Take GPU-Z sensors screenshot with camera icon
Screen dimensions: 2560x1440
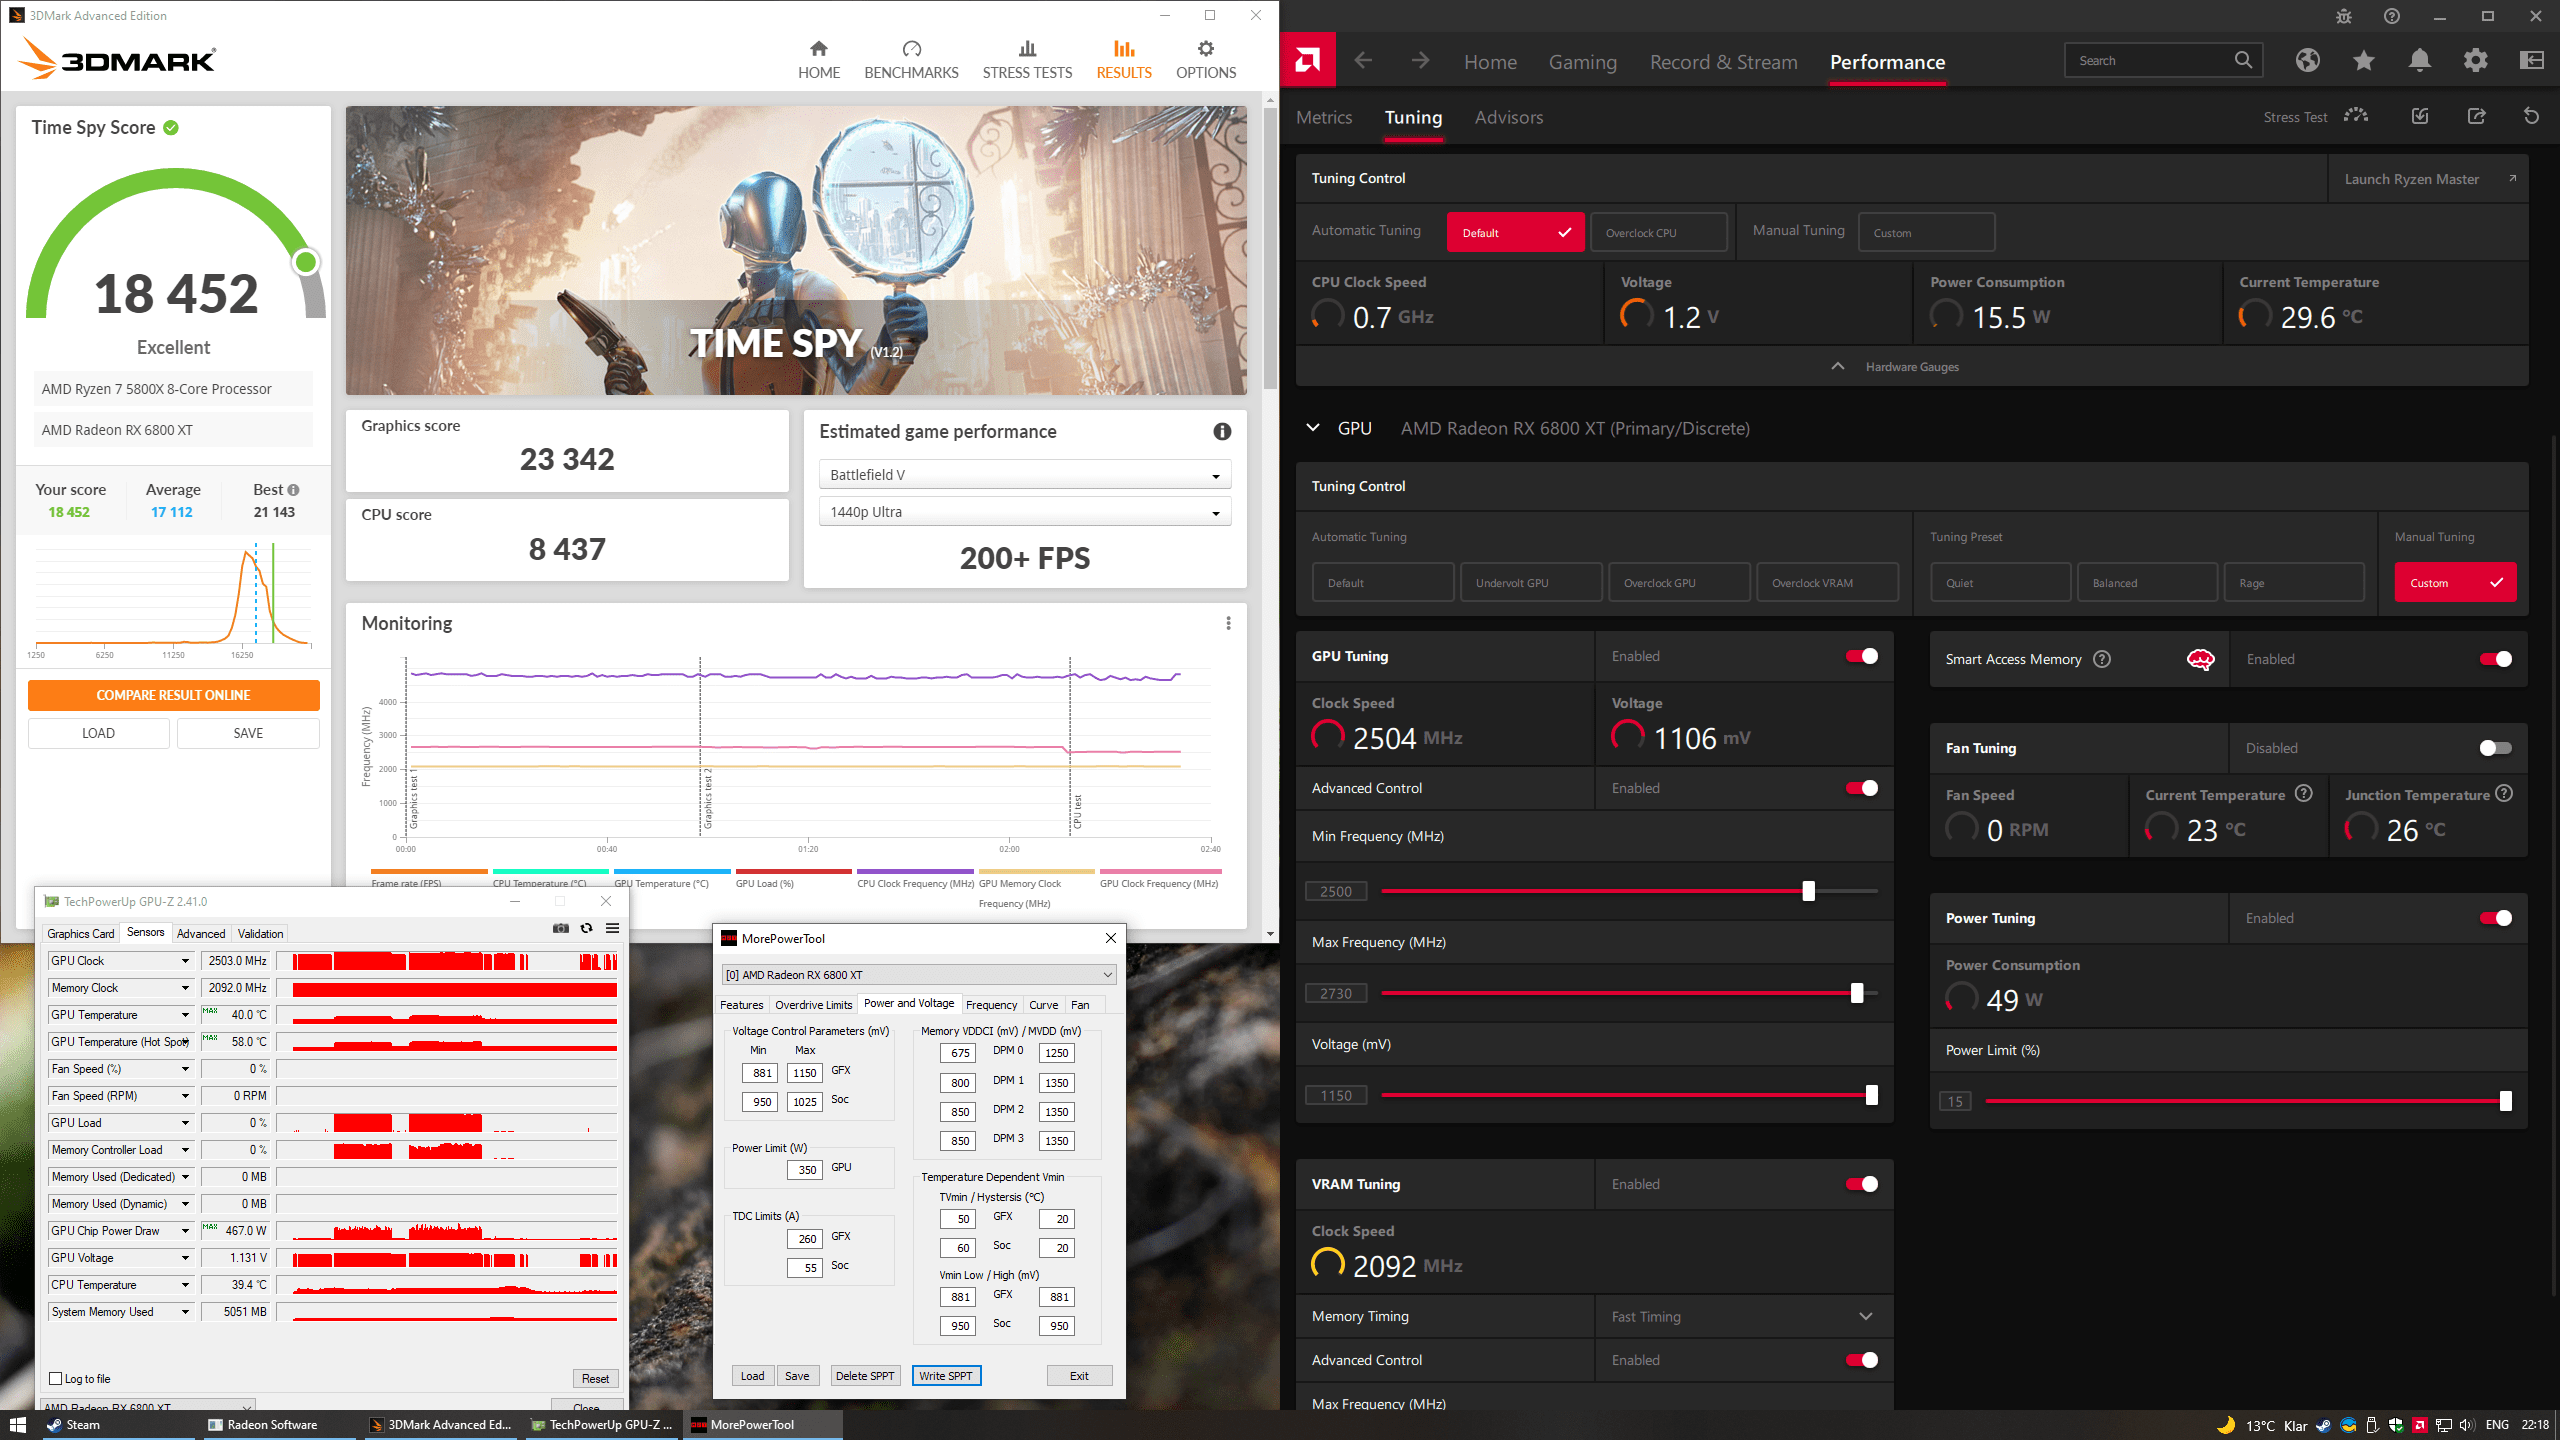[561, 928]
